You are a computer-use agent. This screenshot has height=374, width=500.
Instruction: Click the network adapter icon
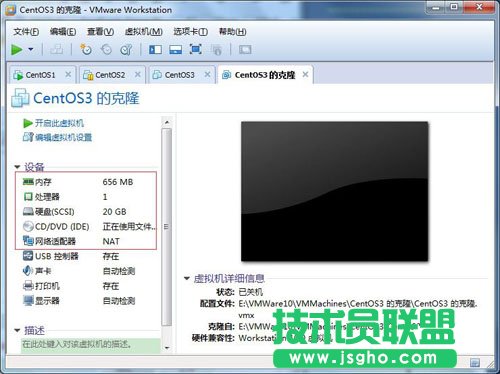[28, 241]
